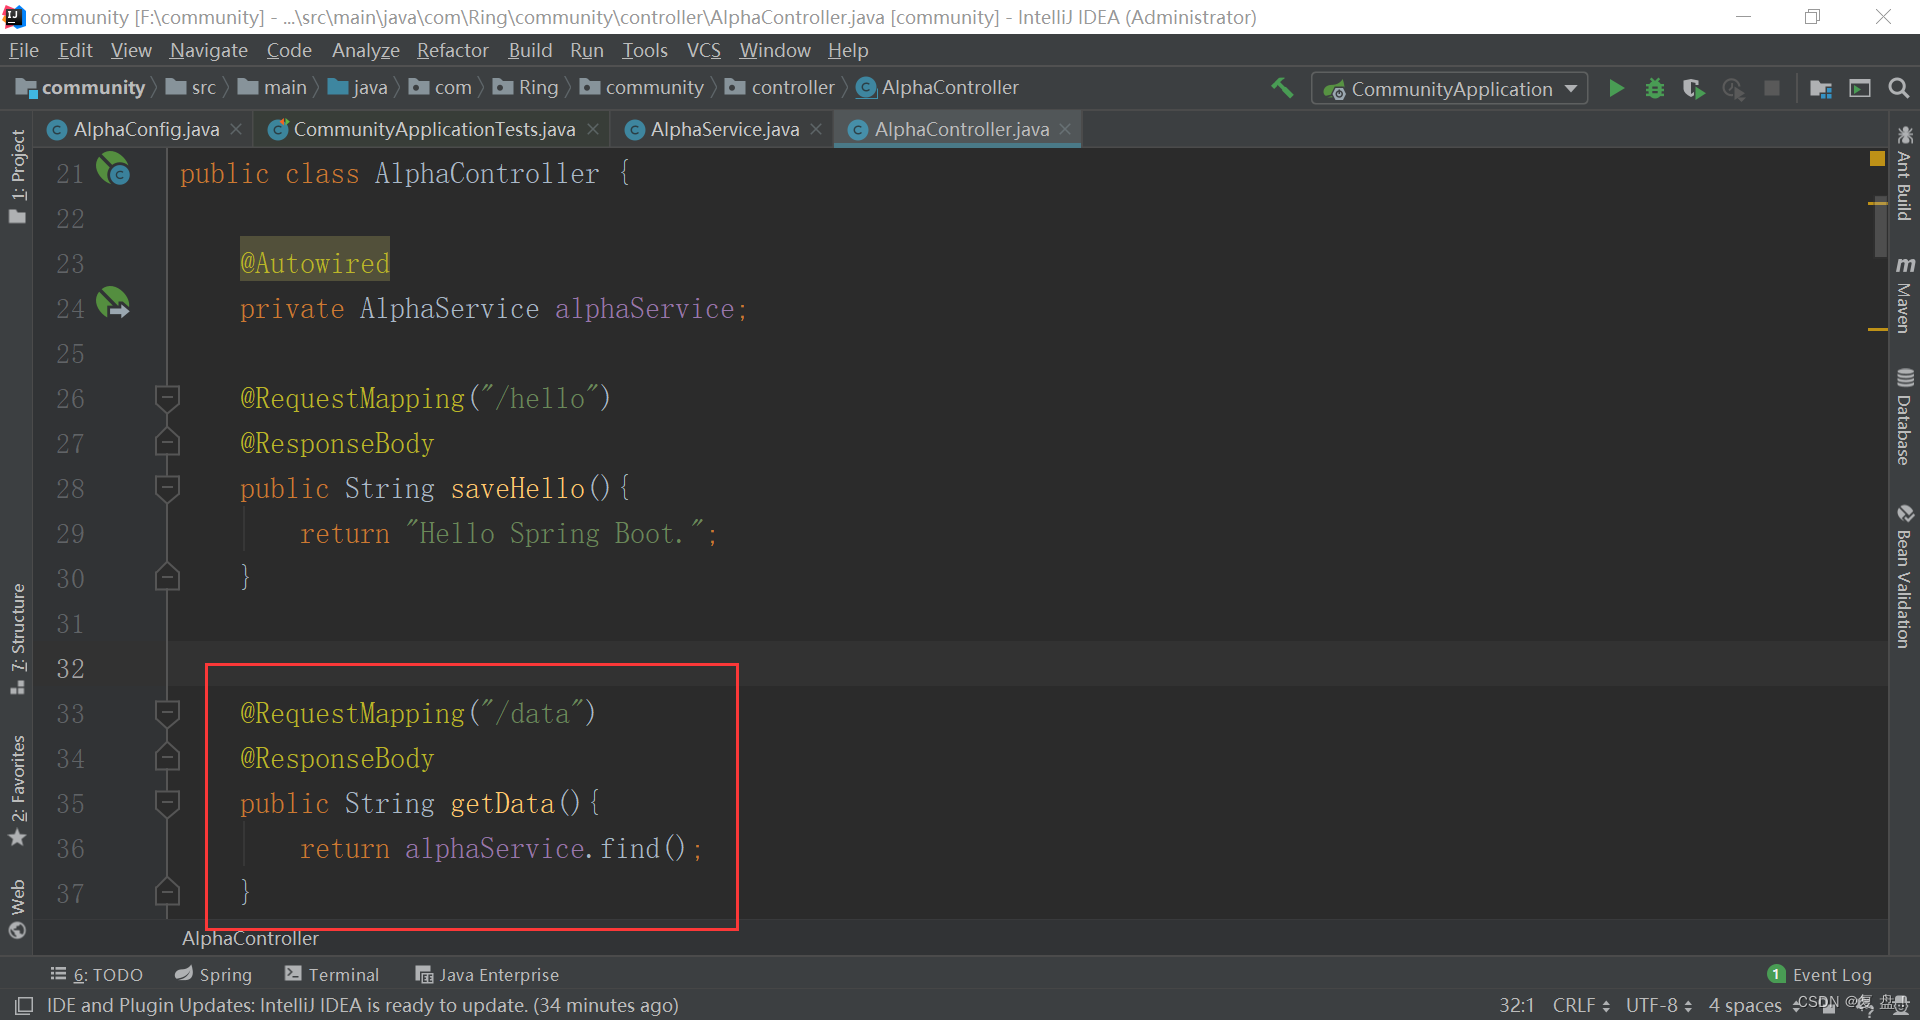Toggle tool window bars at bottom-left corner
Screen dimensions: 1920x1020
(23, 1005)
